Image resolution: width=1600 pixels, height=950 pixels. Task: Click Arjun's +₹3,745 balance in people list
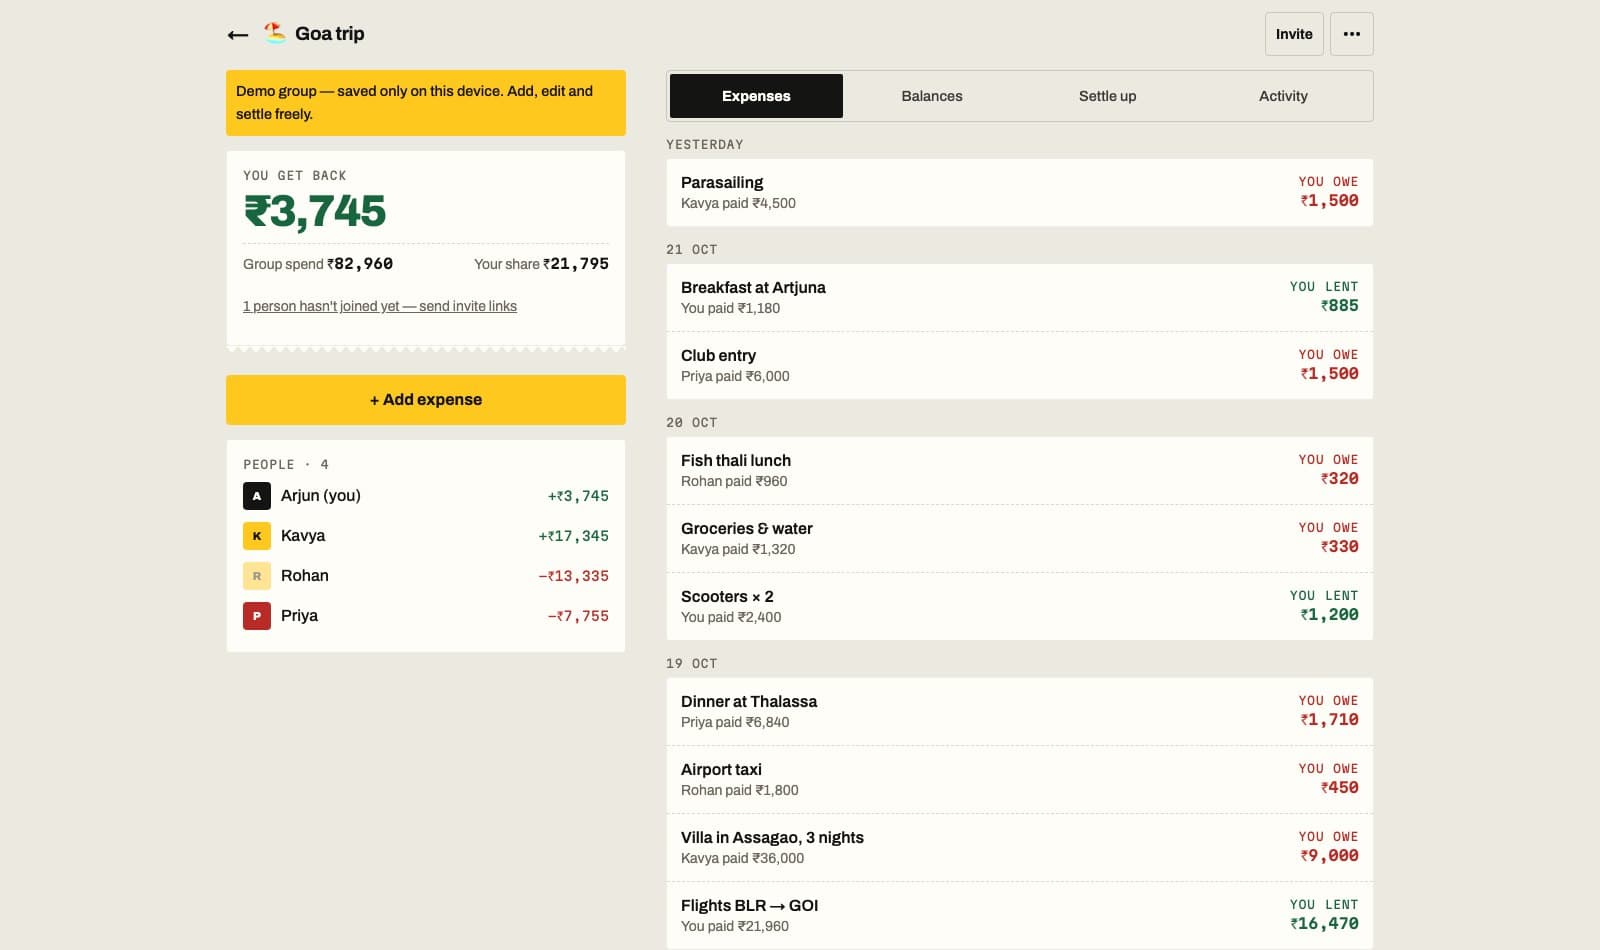pyautogui.click(x=578, y=496)
